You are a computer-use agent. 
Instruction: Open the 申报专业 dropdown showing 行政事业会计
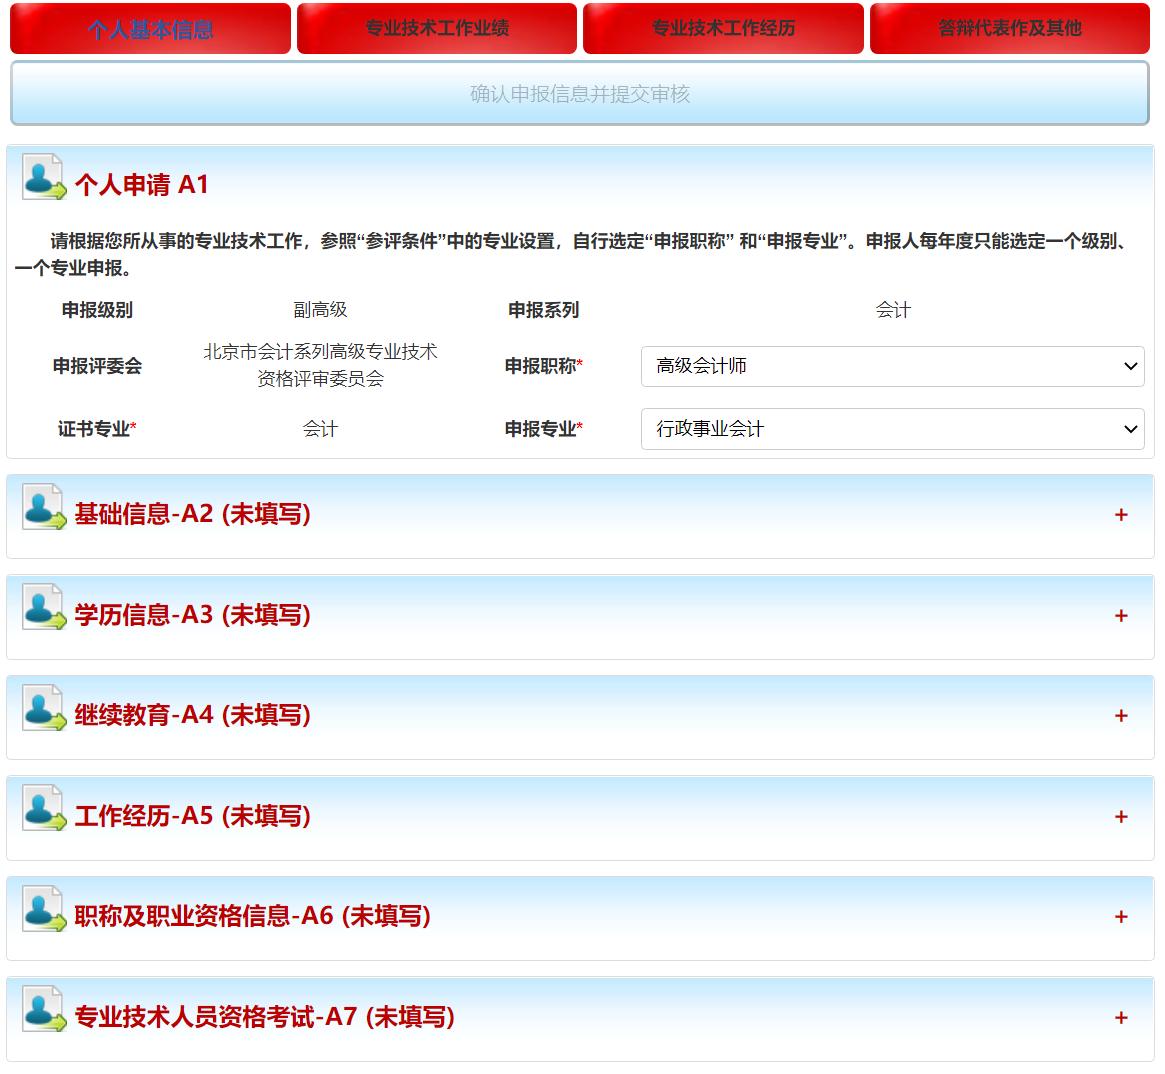click(892, 429)
